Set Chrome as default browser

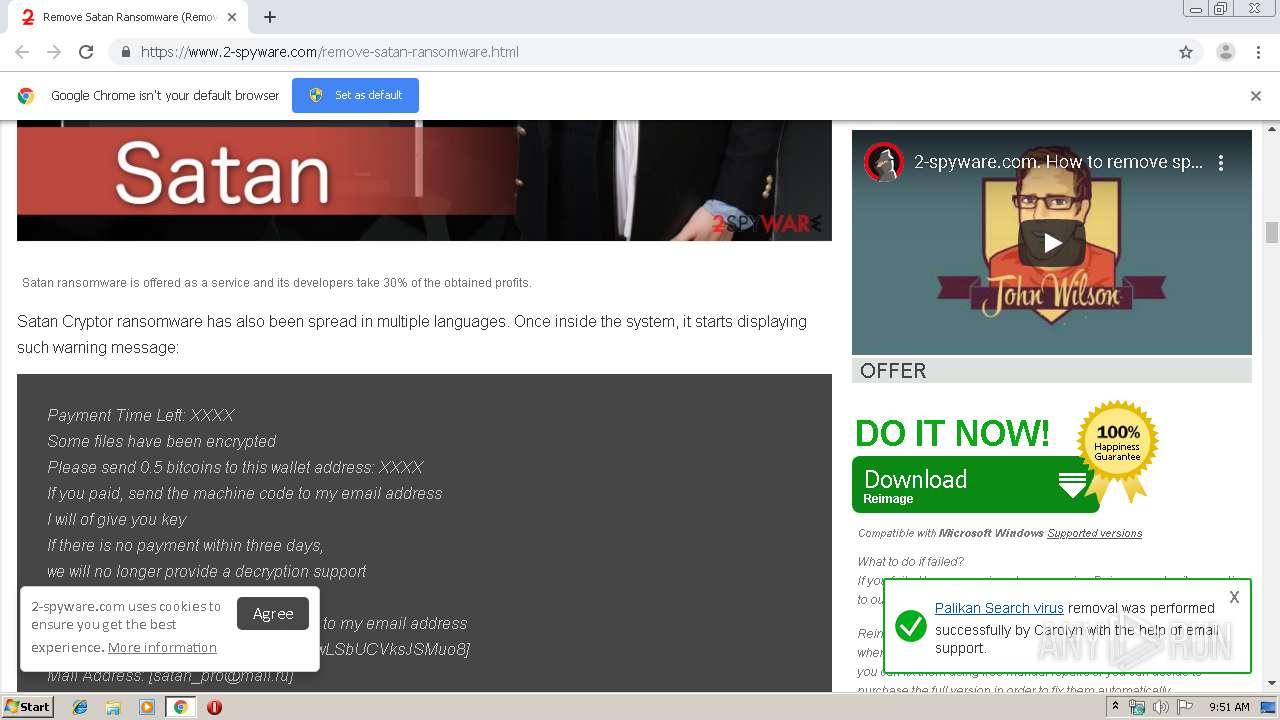pyautogui.click(x=355, y=95)
